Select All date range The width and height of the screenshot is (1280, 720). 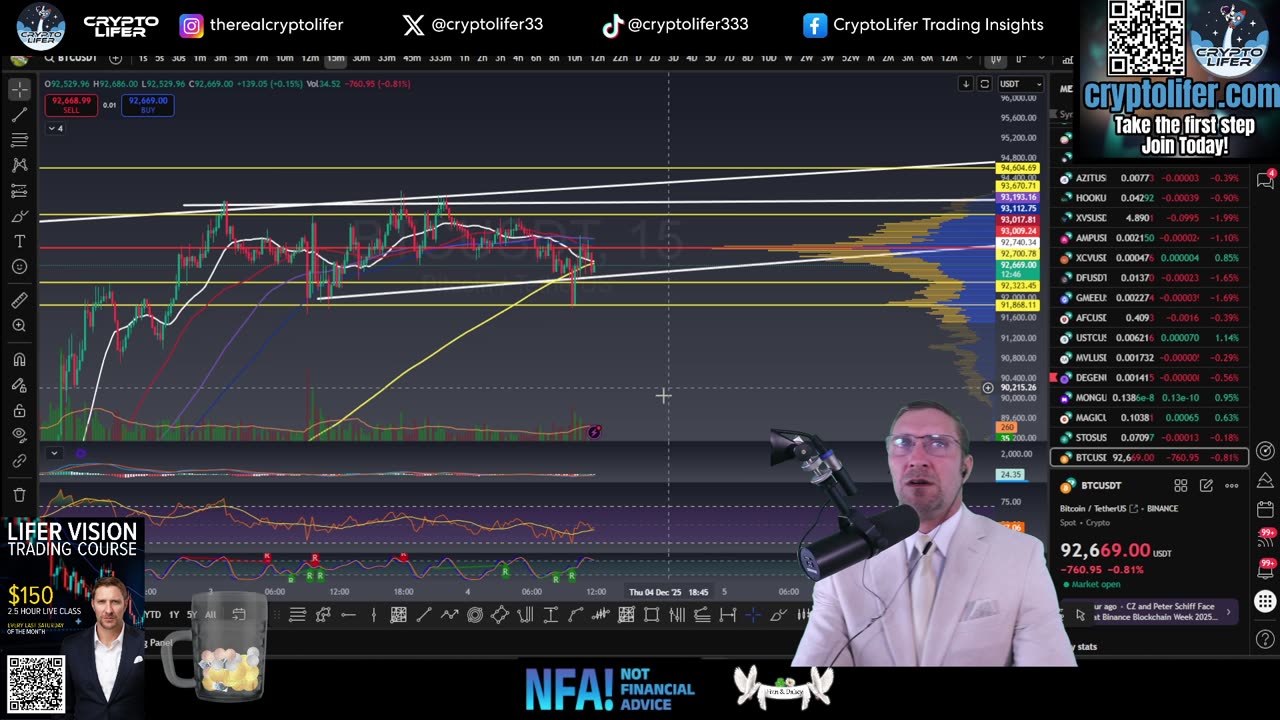pos(210,614)
